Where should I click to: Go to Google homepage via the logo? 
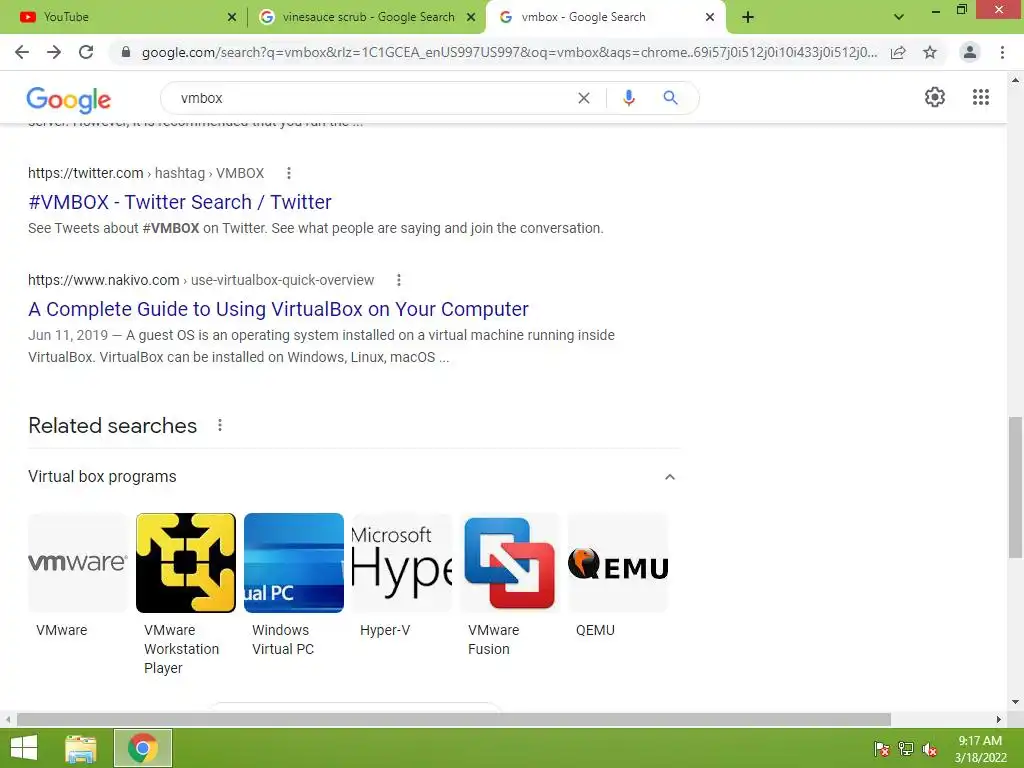[x=69, y=99]
